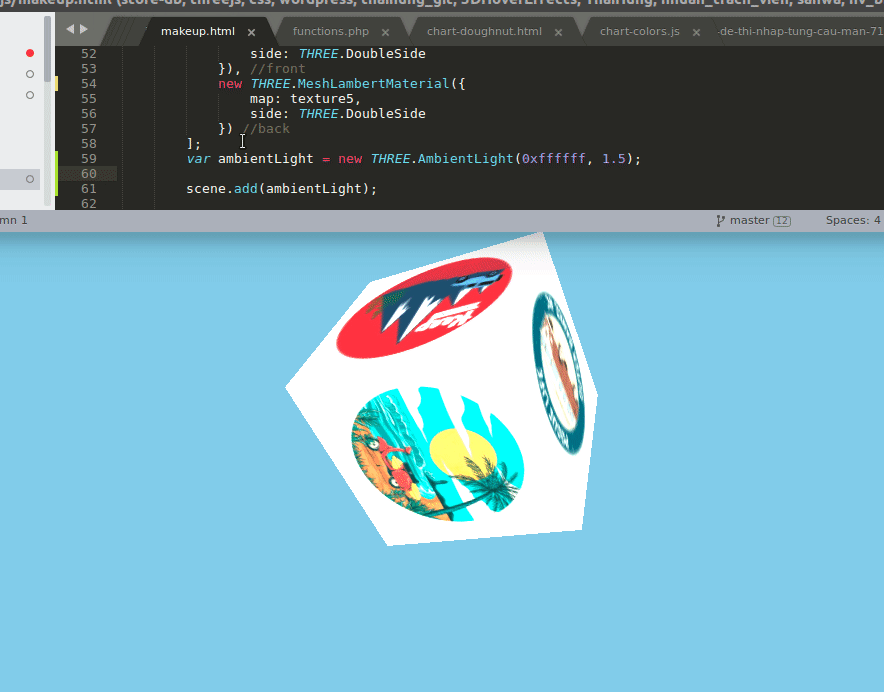Click the var keyword on line 59
The height and width of the screenshot is (692, 884).
click(x=198, y=158)
